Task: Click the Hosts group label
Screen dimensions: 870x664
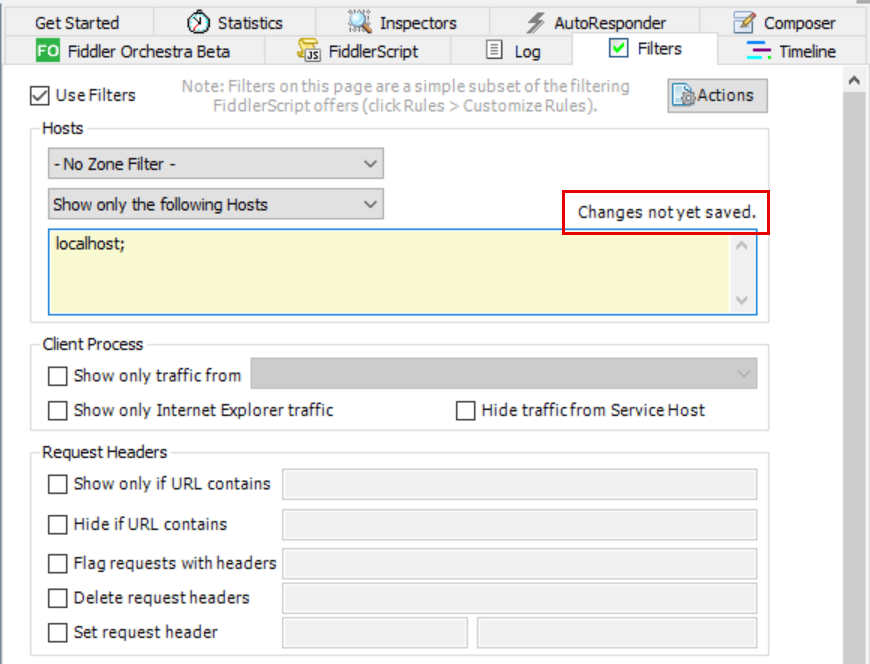Action: pyautogui.click(x=63, y=129)
